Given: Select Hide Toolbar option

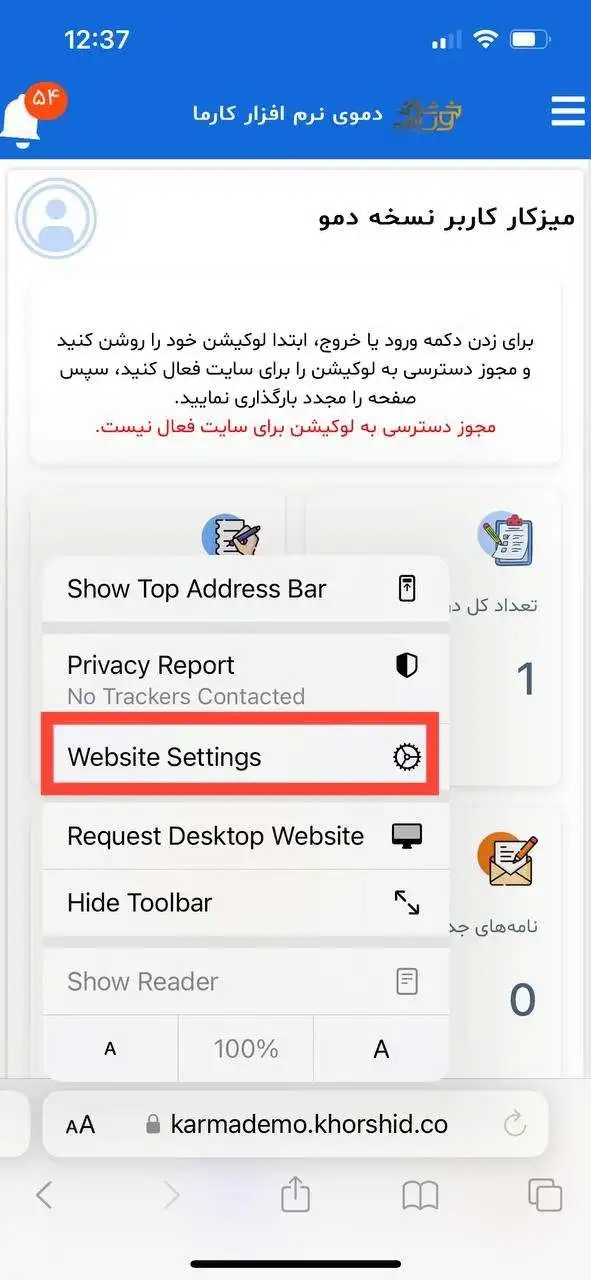Looking at the screenshot, I should tap(246, 903).
